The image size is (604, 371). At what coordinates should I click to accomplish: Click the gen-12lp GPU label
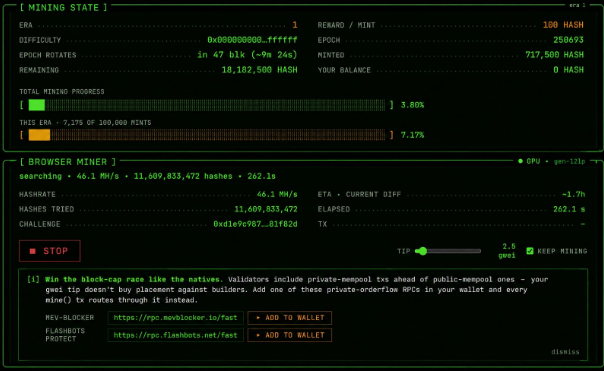[x=569, y=161]
